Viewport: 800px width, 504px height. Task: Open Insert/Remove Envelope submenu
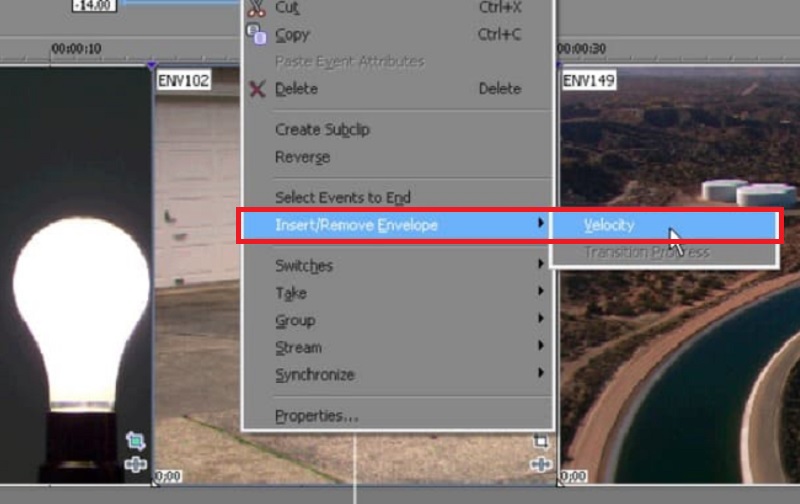(395, 225)
